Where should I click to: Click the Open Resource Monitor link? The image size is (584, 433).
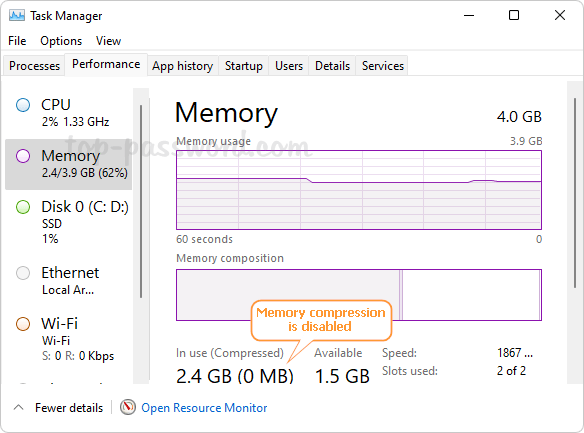tap(204, 408)
